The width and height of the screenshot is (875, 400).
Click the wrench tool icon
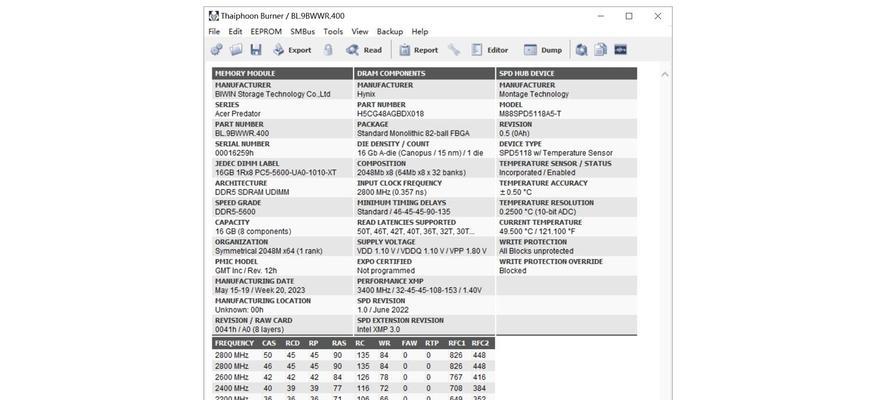click(x=454, y=50)
